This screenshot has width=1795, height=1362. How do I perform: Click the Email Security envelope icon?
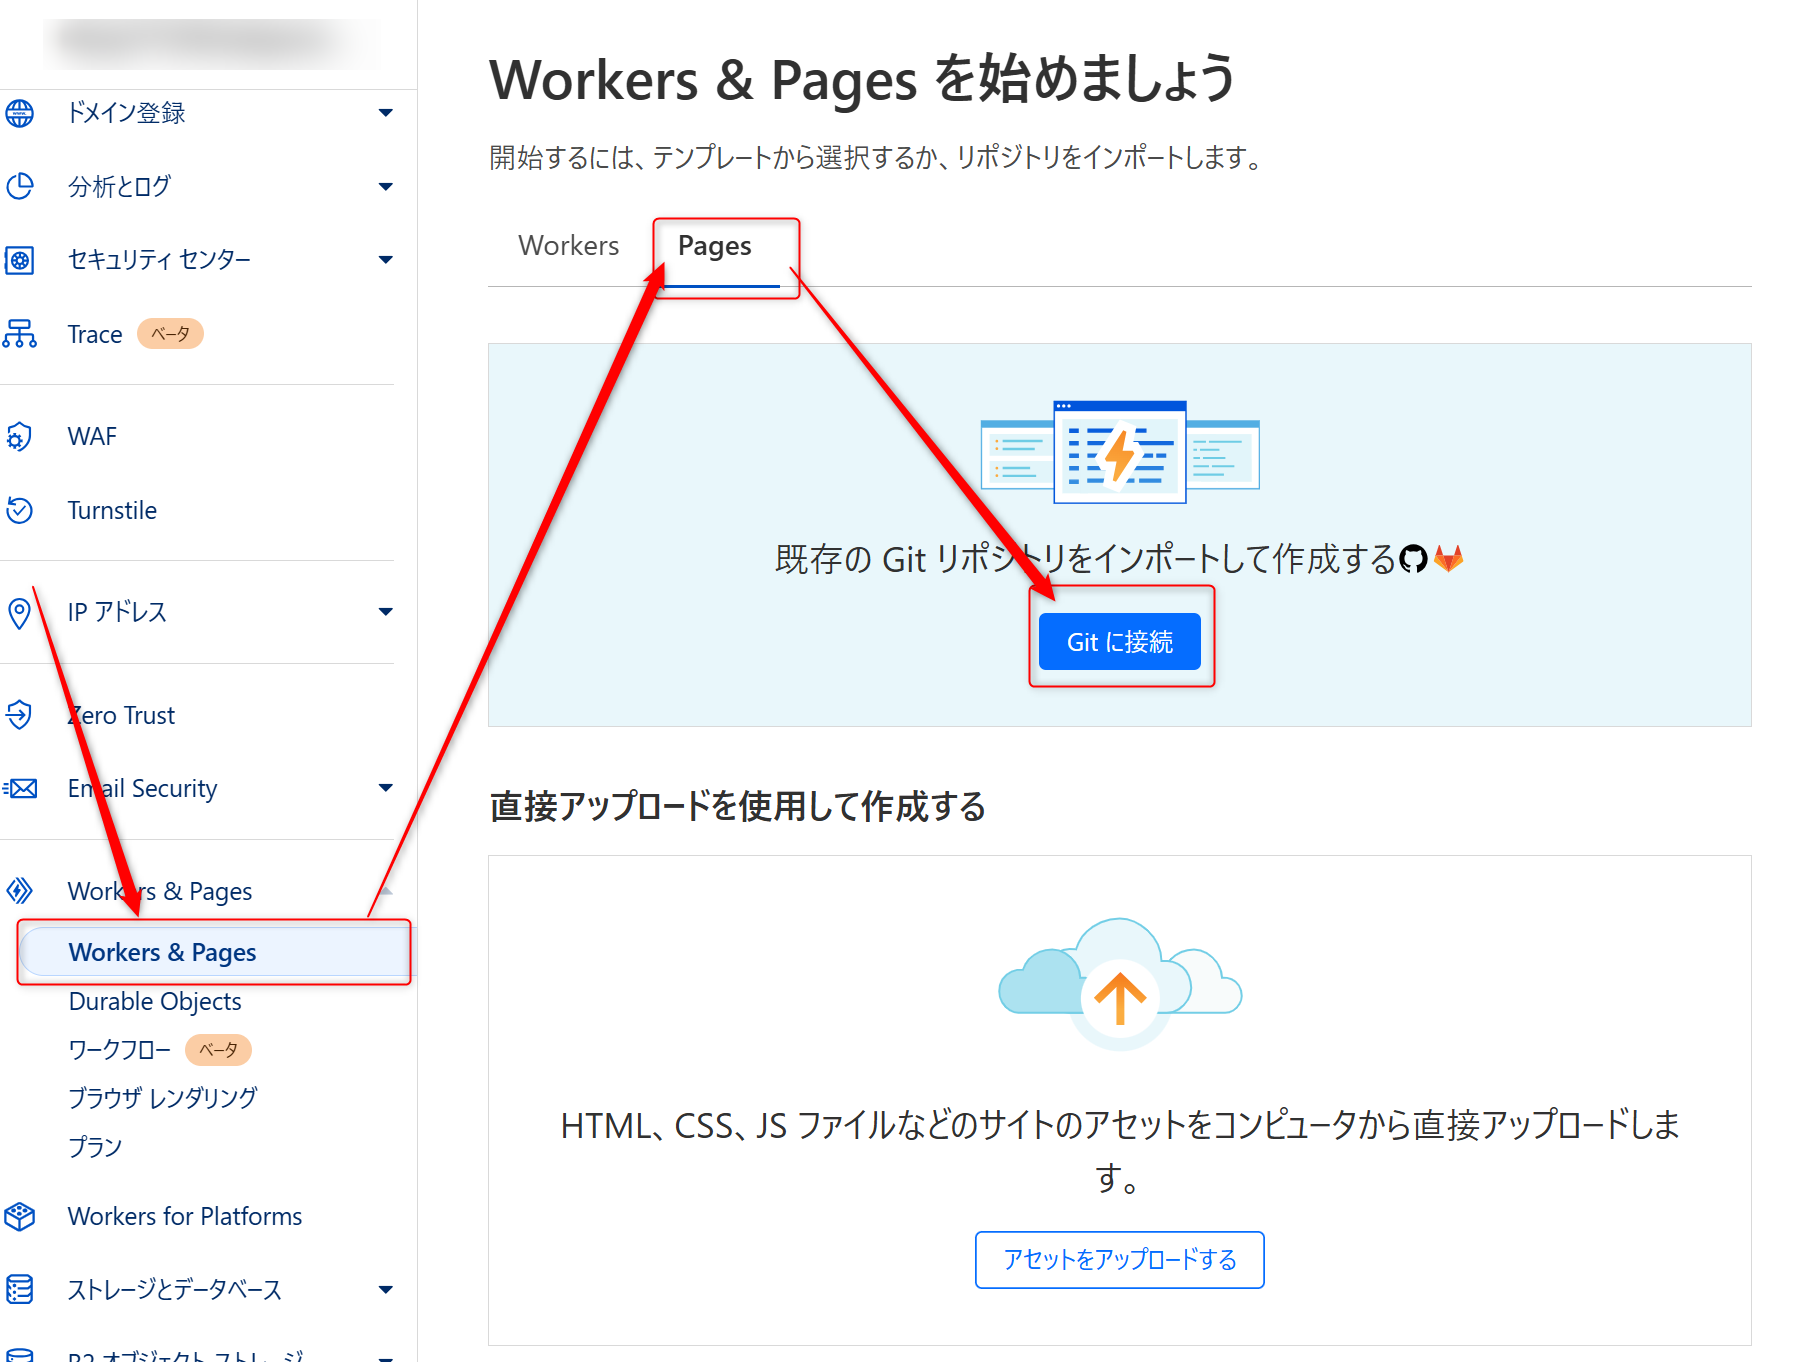(19, 789)
